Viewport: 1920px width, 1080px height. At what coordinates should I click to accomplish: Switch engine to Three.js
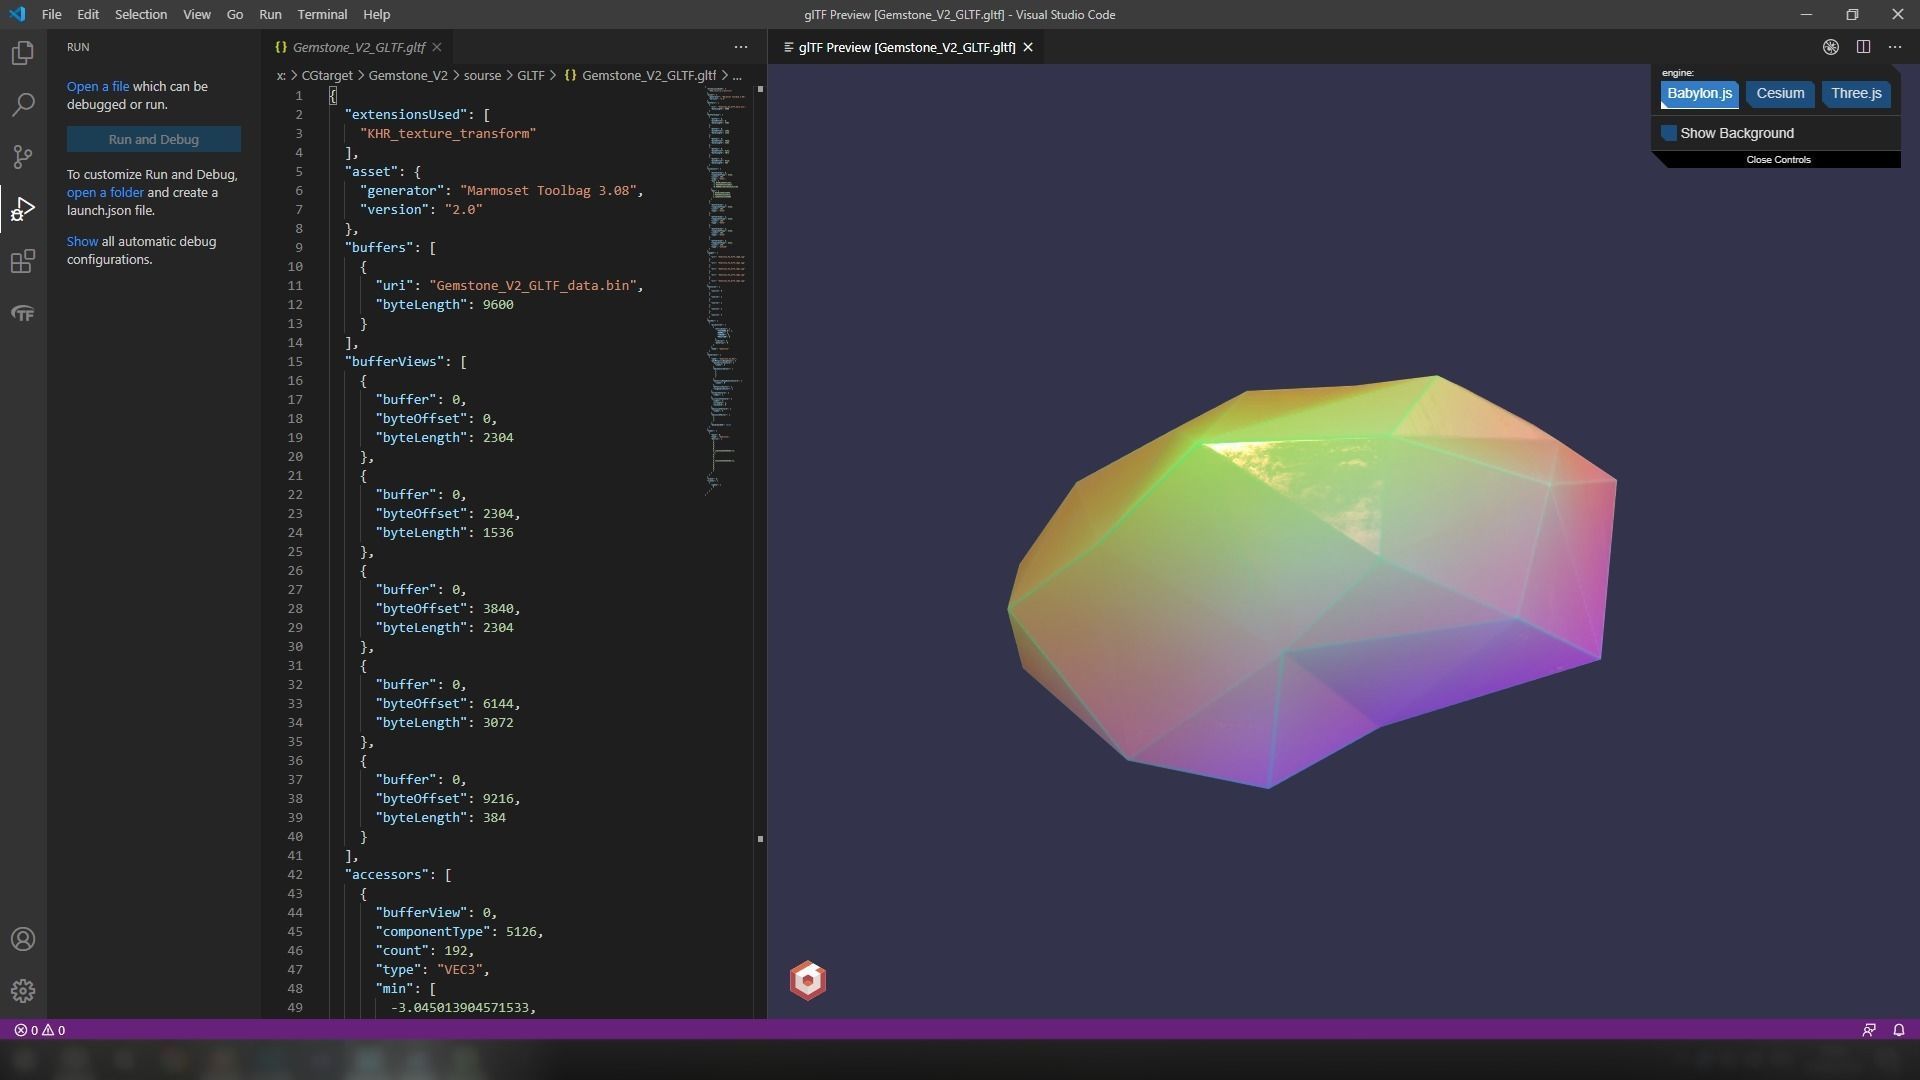pyautogui.click(x=1856, y=94)
